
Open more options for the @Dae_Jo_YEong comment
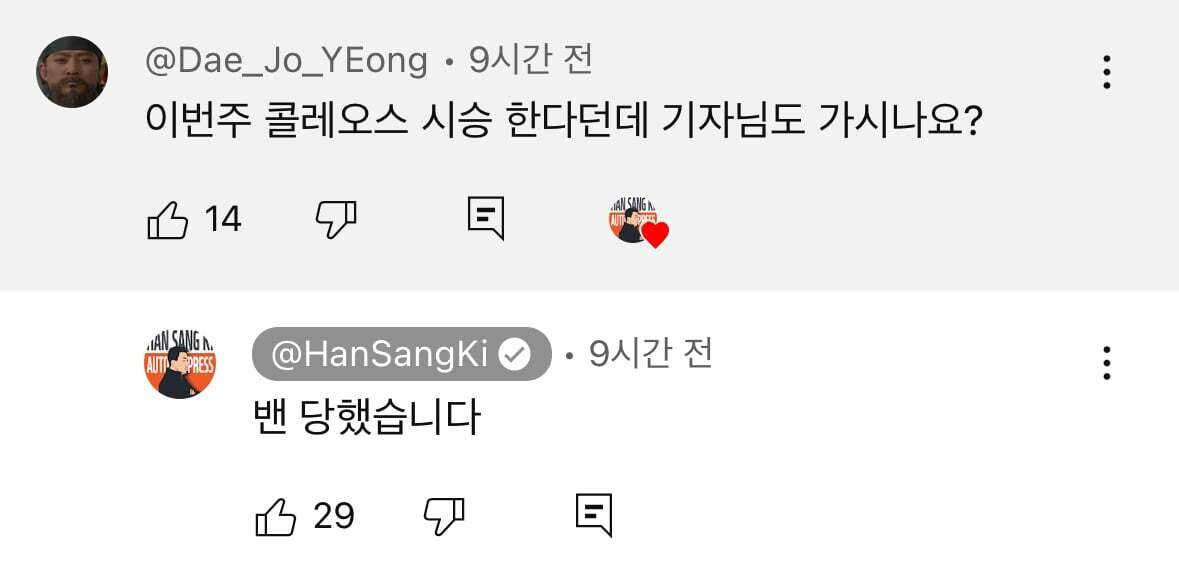[1106, 72]
